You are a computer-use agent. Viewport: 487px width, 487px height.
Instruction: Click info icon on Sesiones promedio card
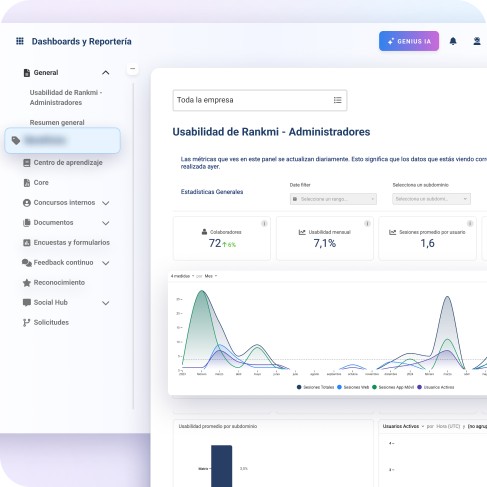[470, 223]
